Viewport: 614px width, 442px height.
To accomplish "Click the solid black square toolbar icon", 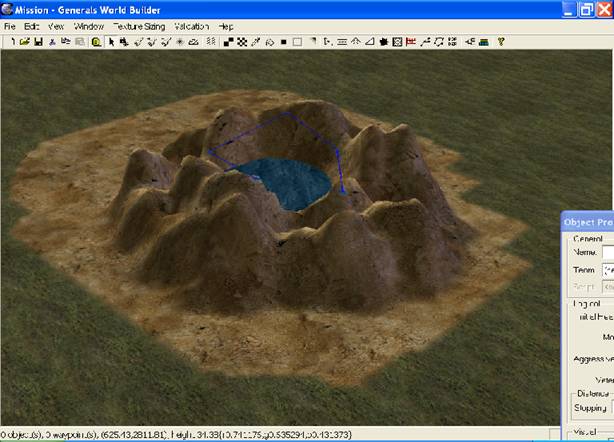I will point(284,41).
